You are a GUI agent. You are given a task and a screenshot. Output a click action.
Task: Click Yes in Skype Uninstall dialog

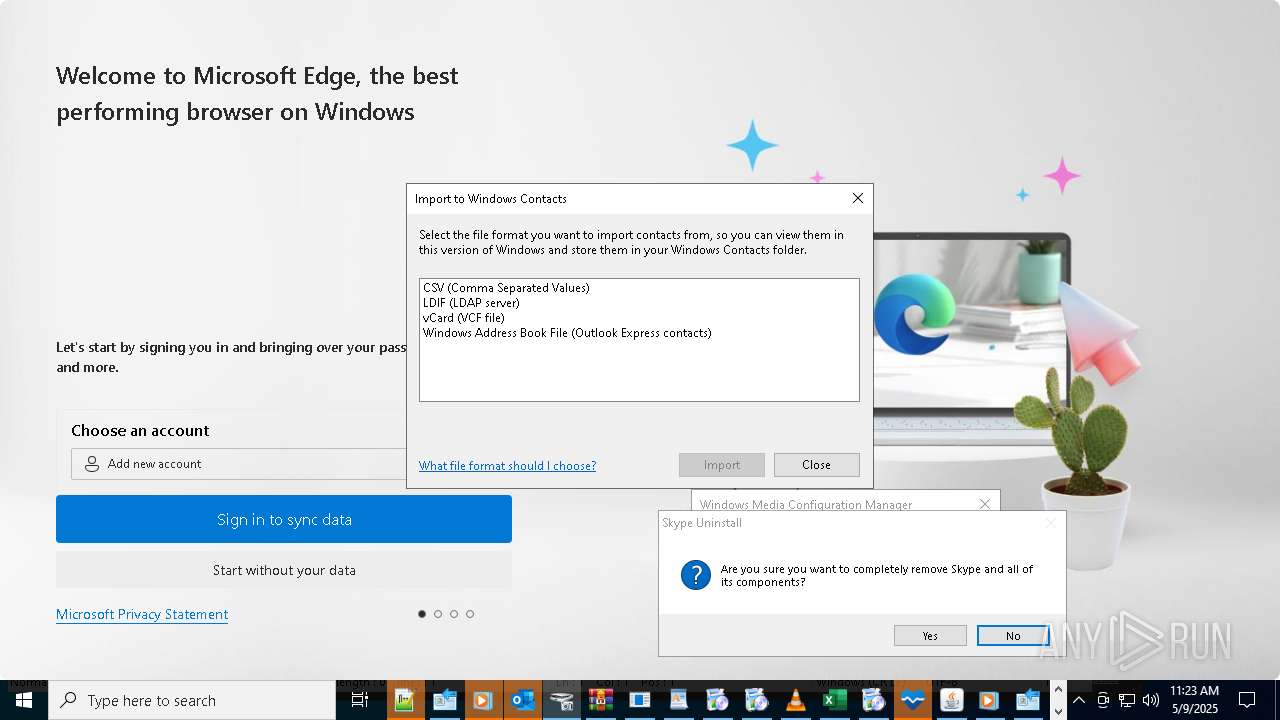[x=930, y=636]
